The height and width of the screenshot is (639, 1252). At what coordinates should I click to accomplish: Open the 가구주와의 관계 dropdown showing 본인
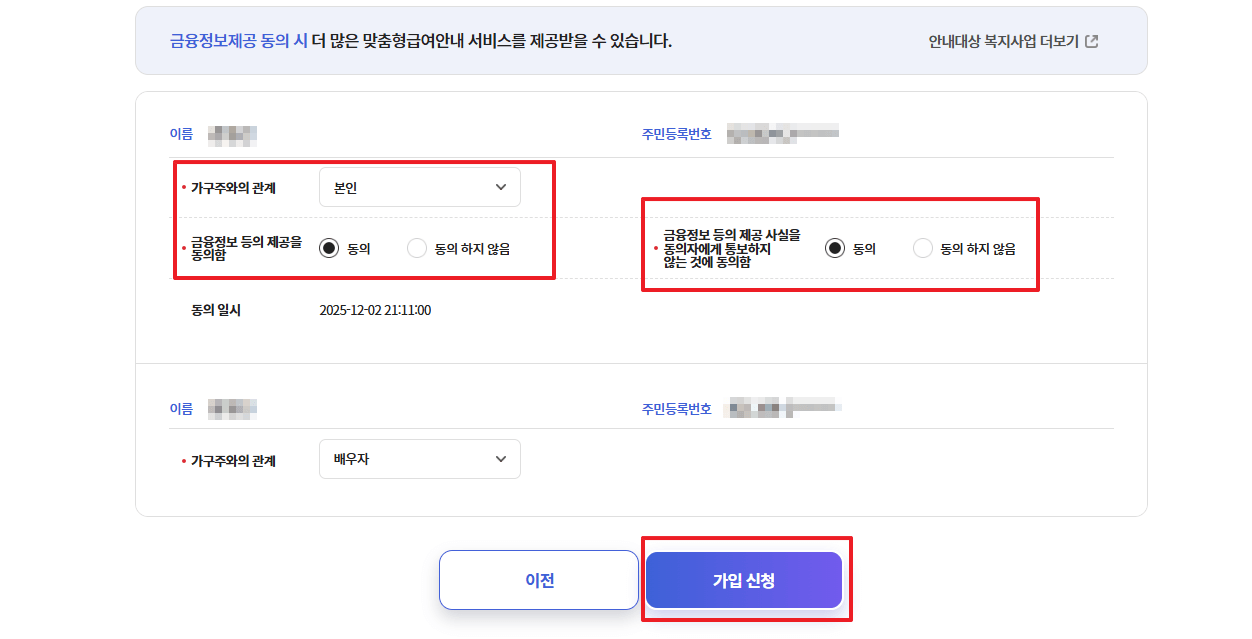(419, 187)
